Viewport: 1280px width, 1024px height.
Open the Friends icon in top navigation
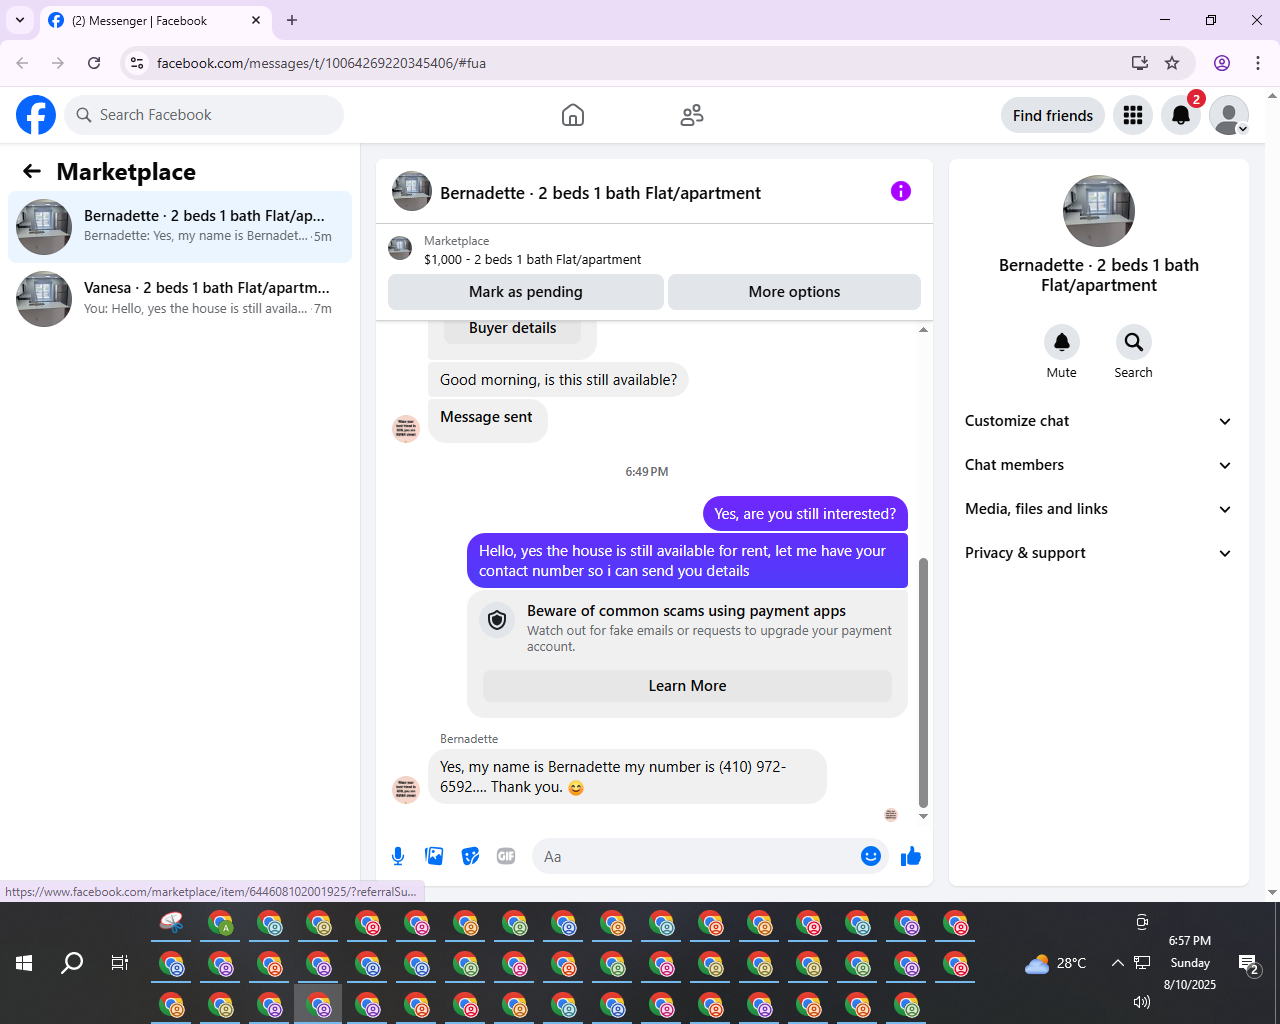point(692,115)
